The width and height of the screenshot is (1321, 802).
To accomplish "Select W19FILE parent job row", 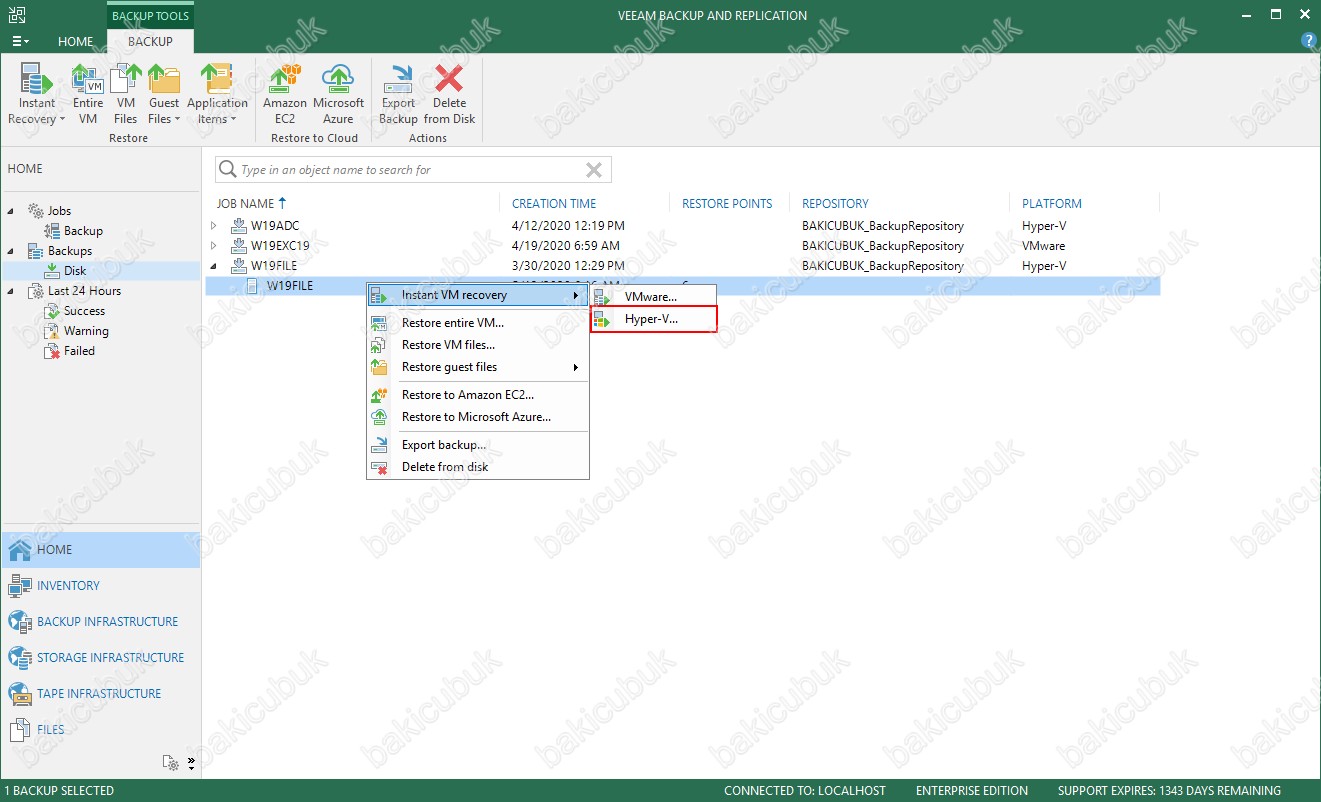I will click(682, 266).
